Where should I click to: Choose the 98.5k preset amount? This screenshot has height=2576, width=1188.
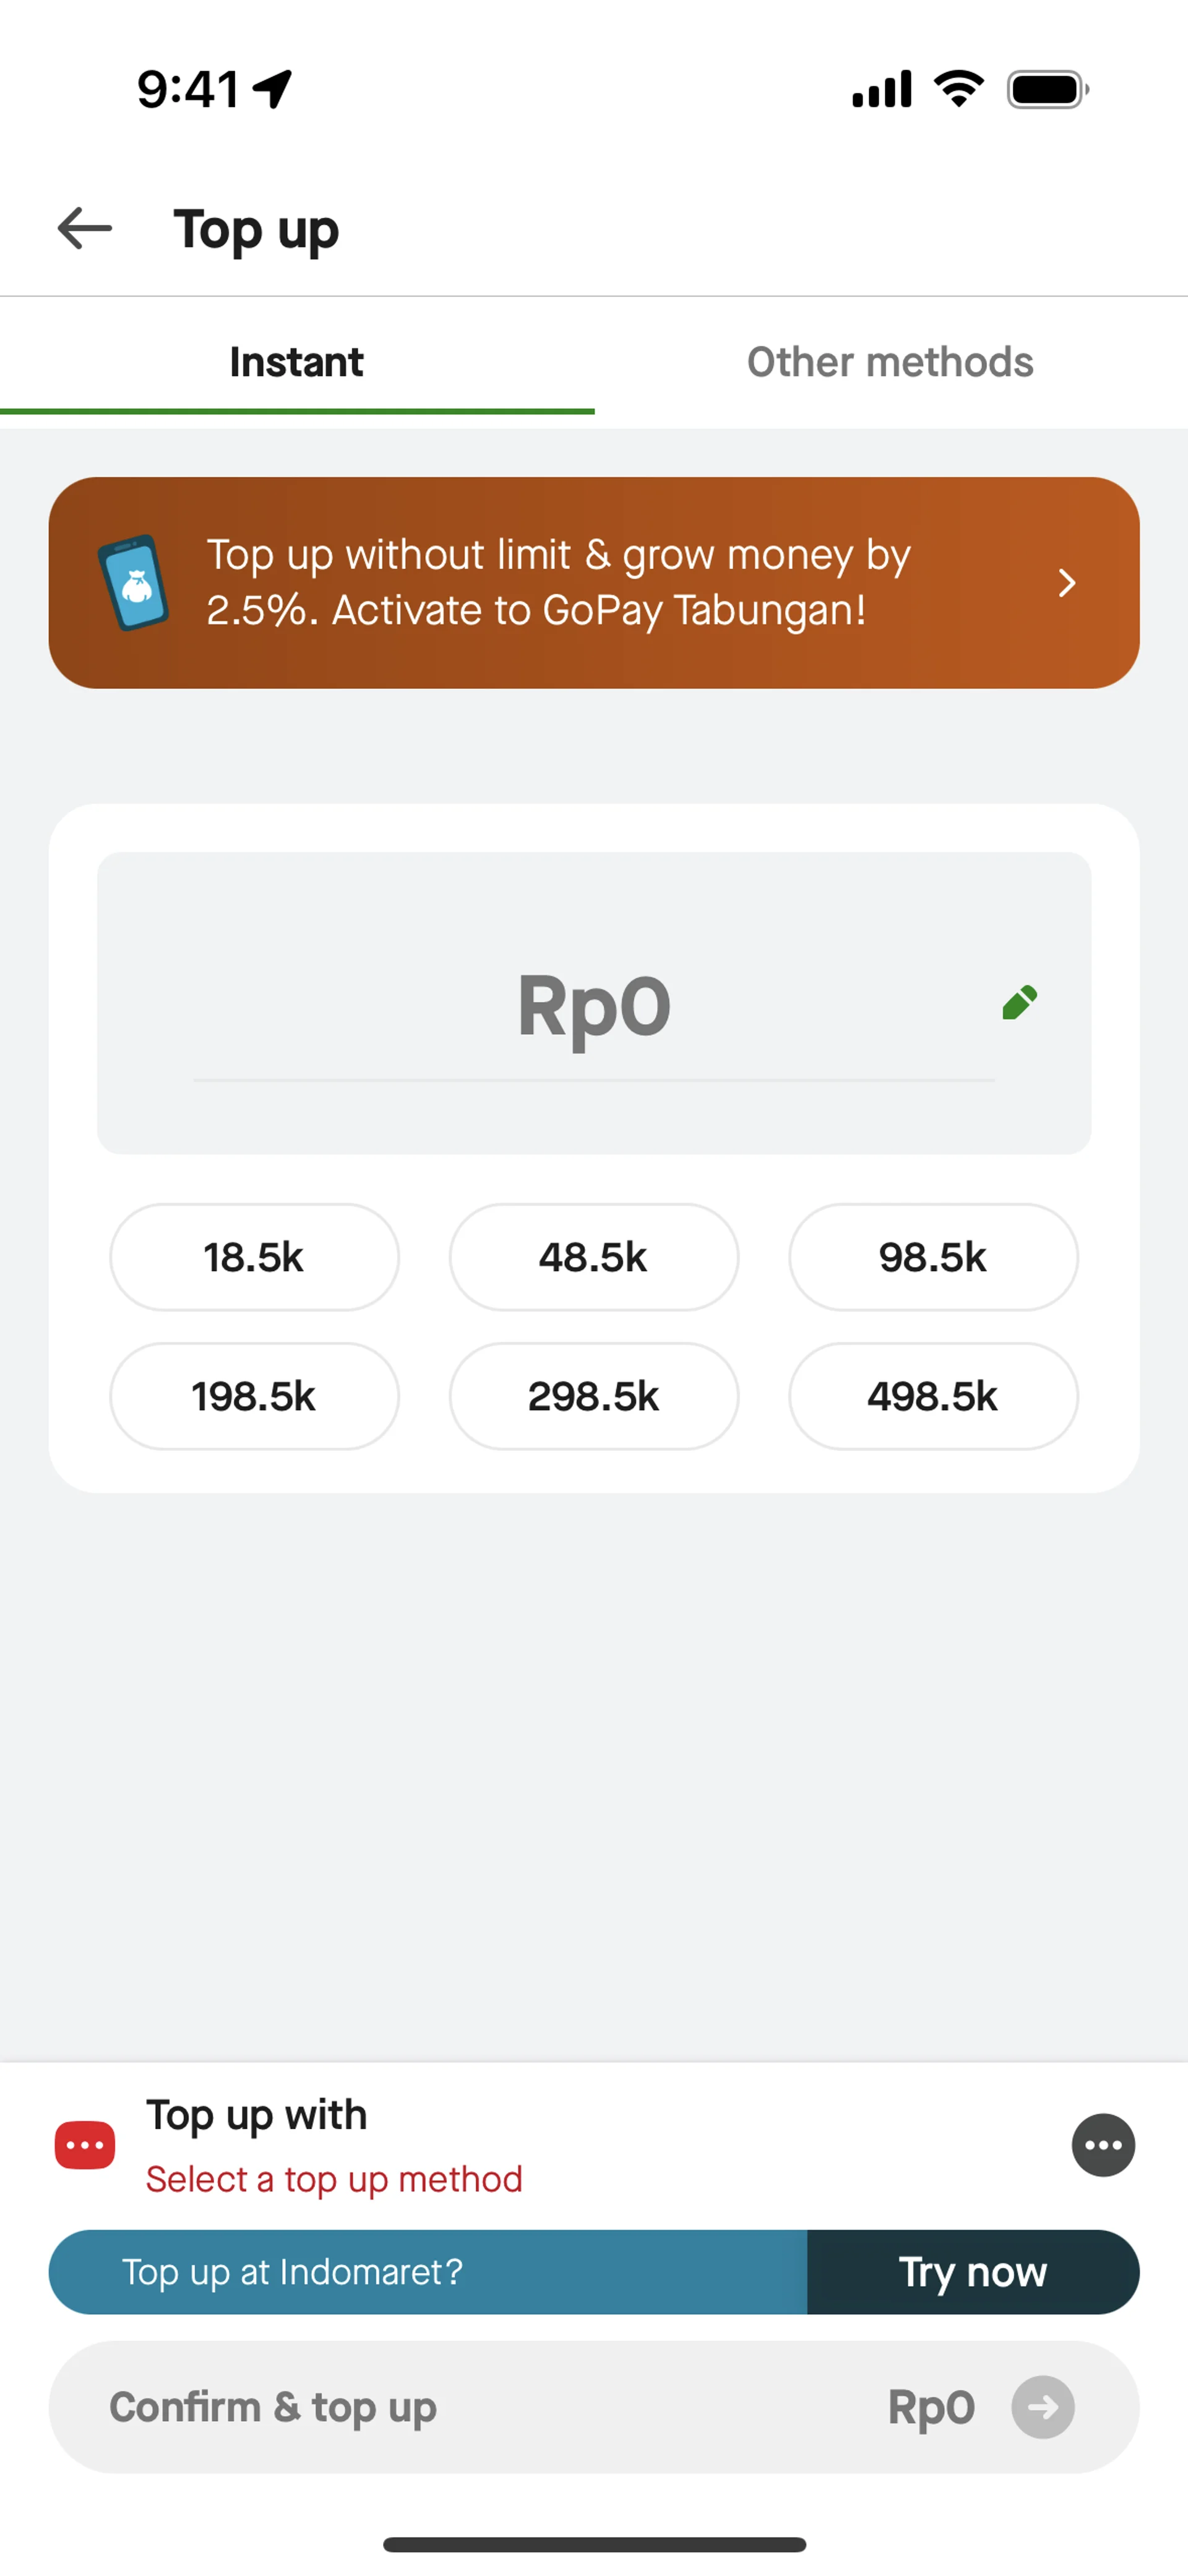point(933,1257)
